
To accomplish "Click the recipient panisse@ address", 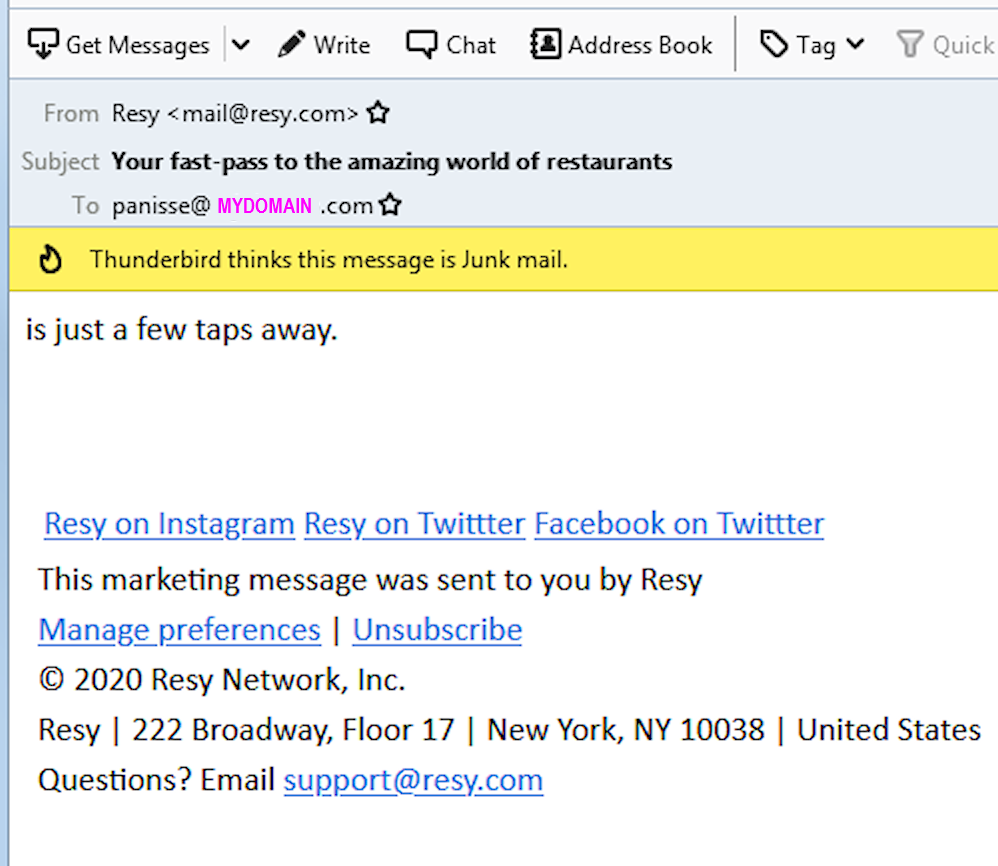I will (x=242, y=206).
